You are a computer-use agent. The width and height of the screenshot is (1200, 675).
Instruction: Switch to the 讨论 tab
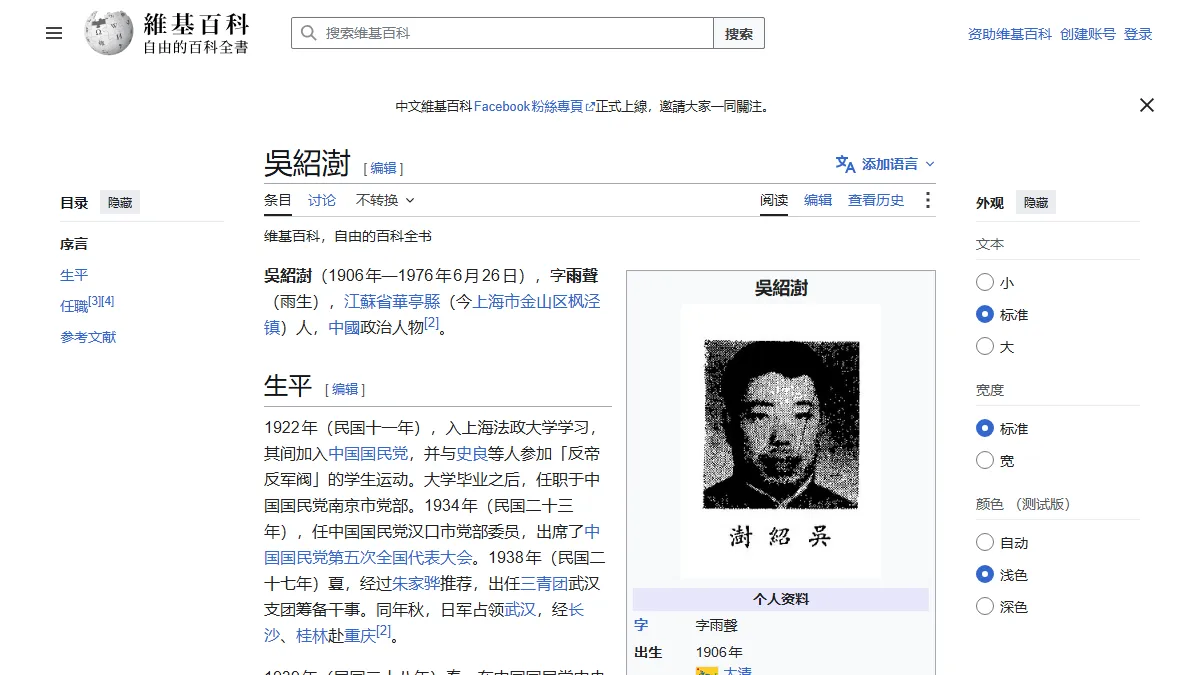(322, 200)
